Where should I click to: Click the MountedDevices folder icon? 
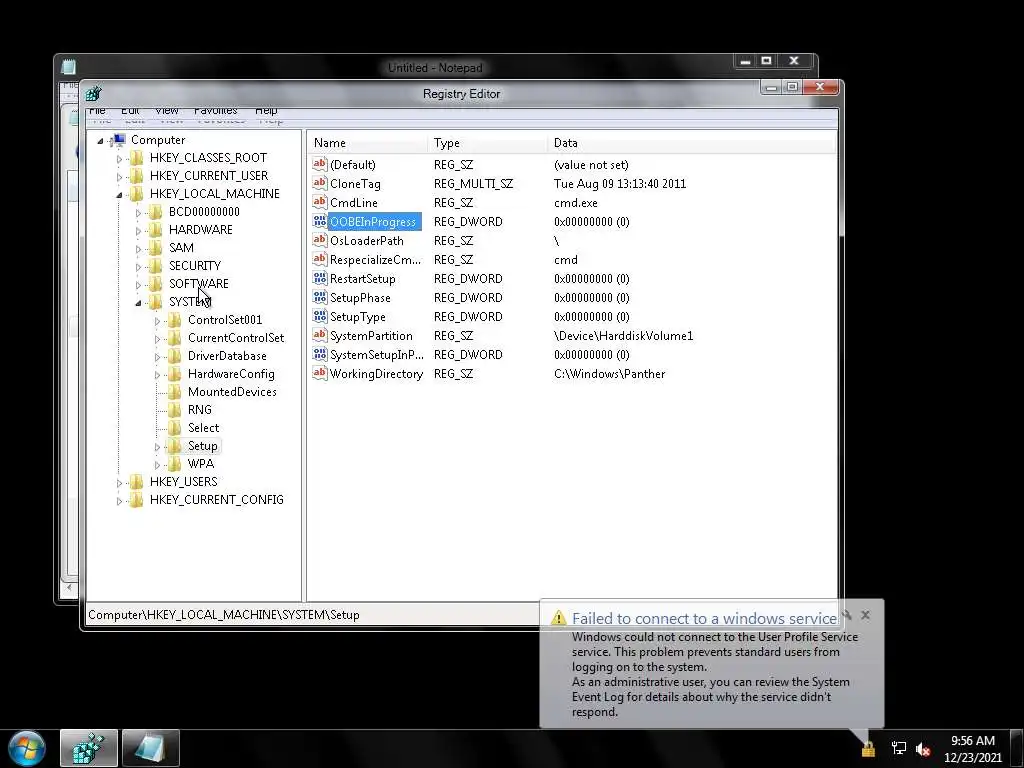(174, 391)
